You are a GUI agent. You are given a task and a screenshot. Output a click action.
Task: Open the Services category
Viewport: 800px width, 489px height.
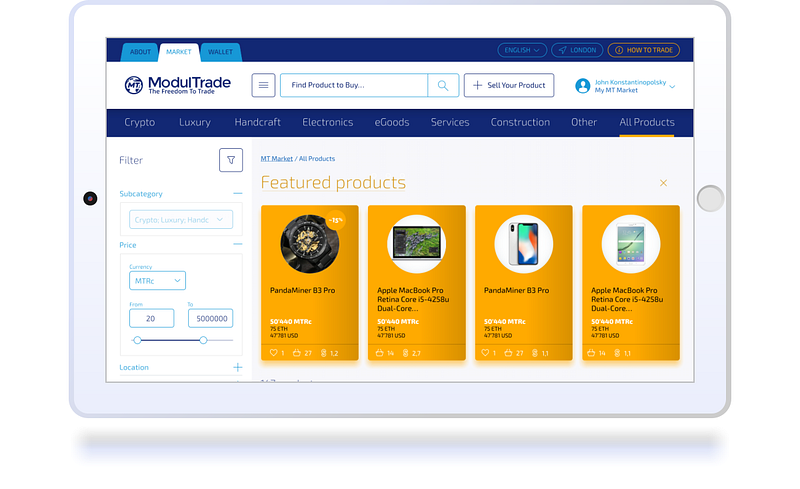449,122
